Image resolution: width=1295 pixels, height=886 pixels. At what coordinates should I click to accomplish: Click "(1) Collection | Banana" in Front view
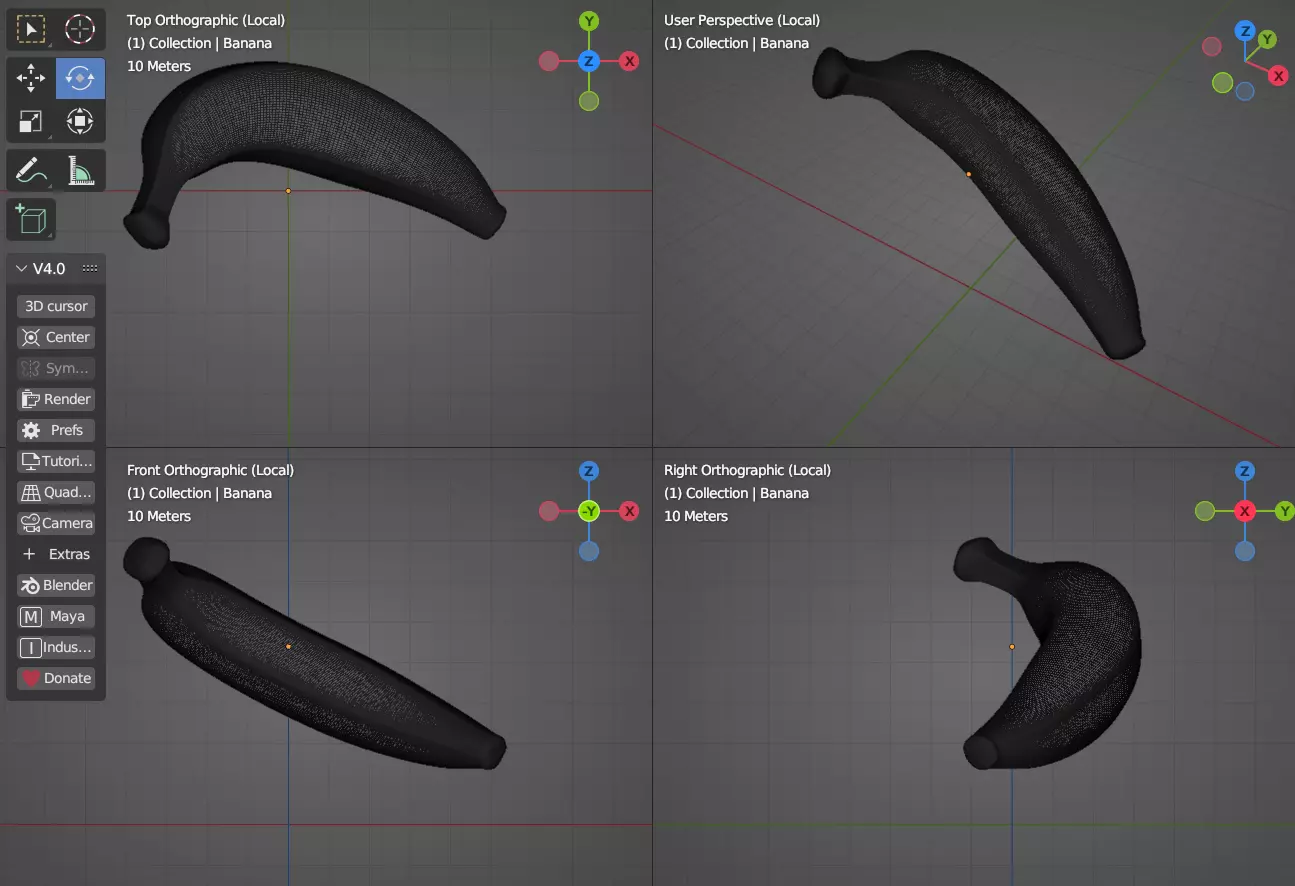(199, 493)
